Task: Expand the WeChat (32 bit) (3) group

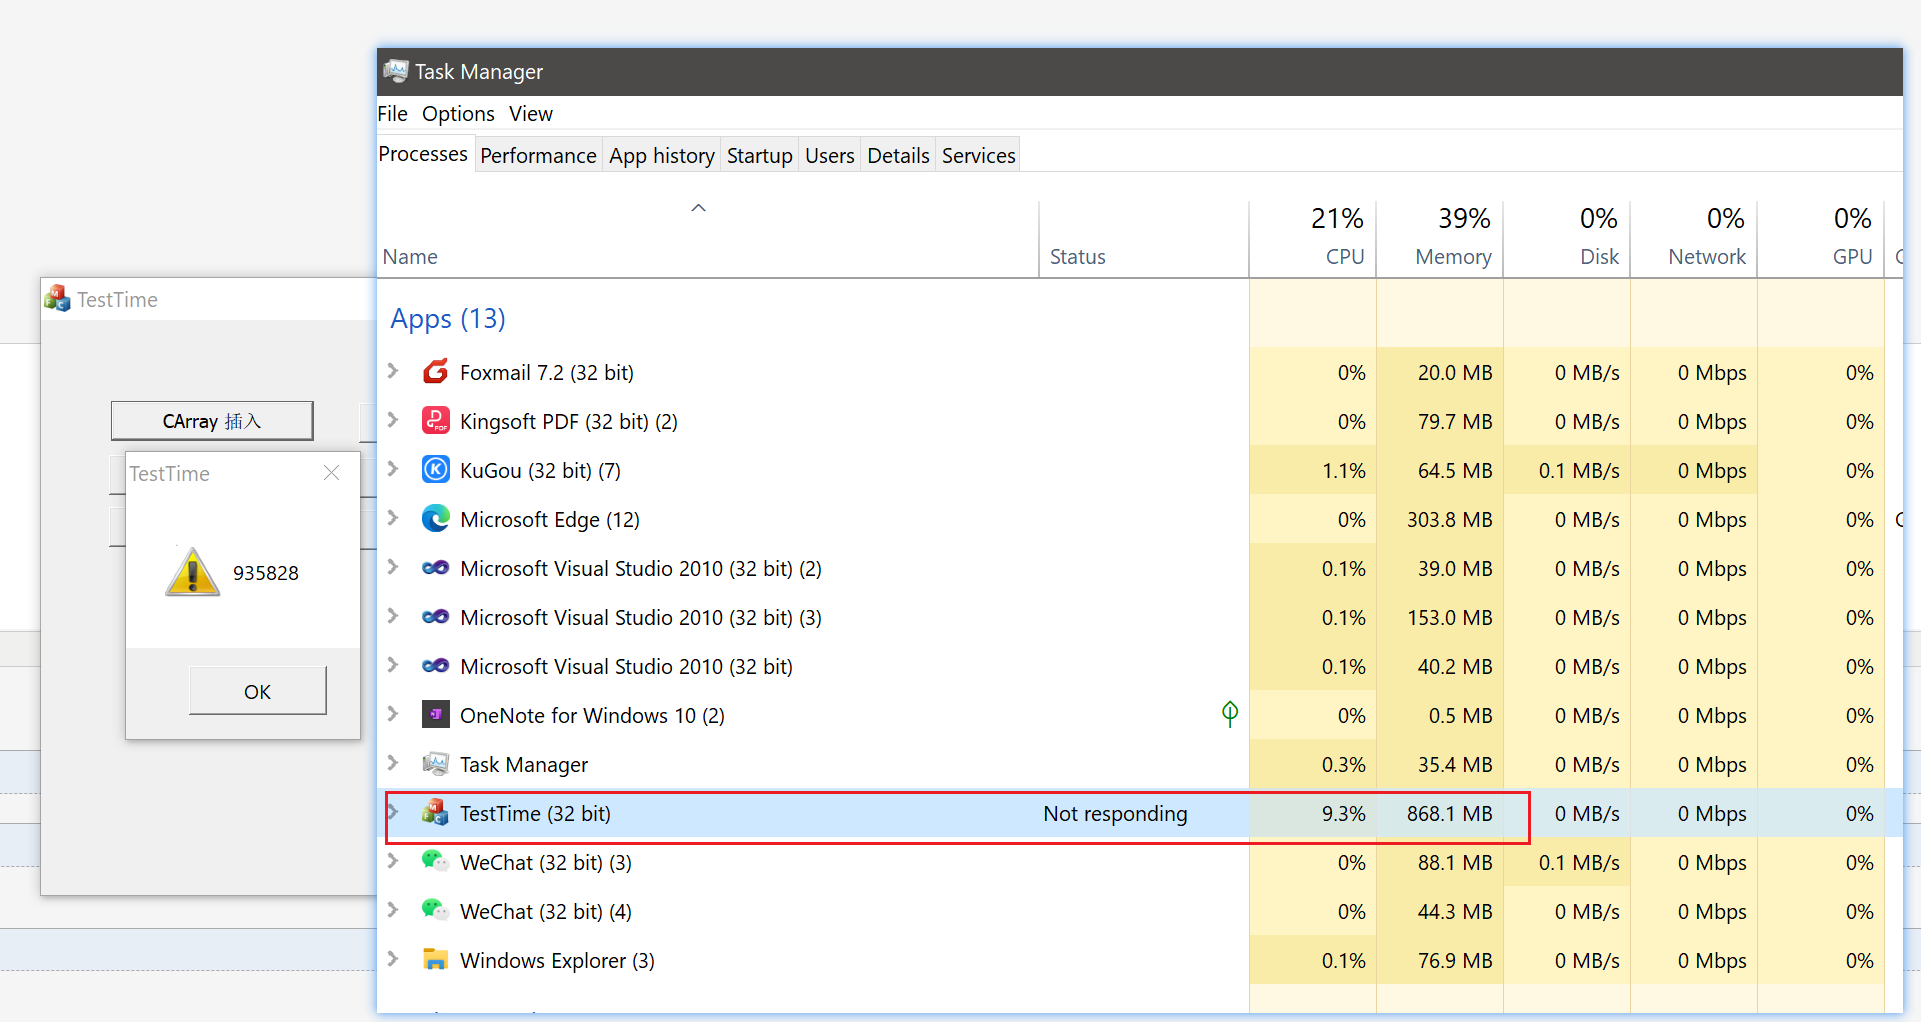Action: [393, 861]
